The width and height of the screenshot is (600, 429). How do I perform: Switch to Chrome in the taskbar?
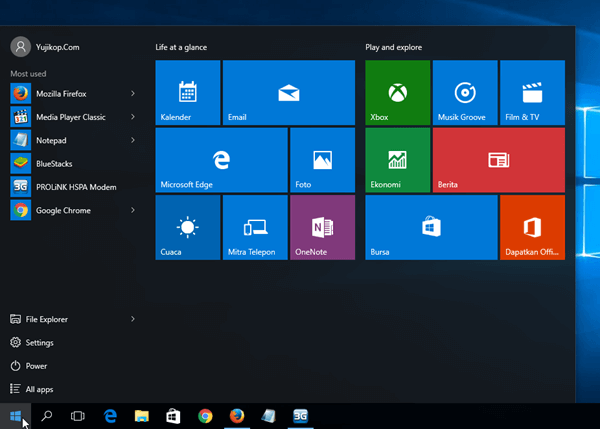click(x=205, y=416)
